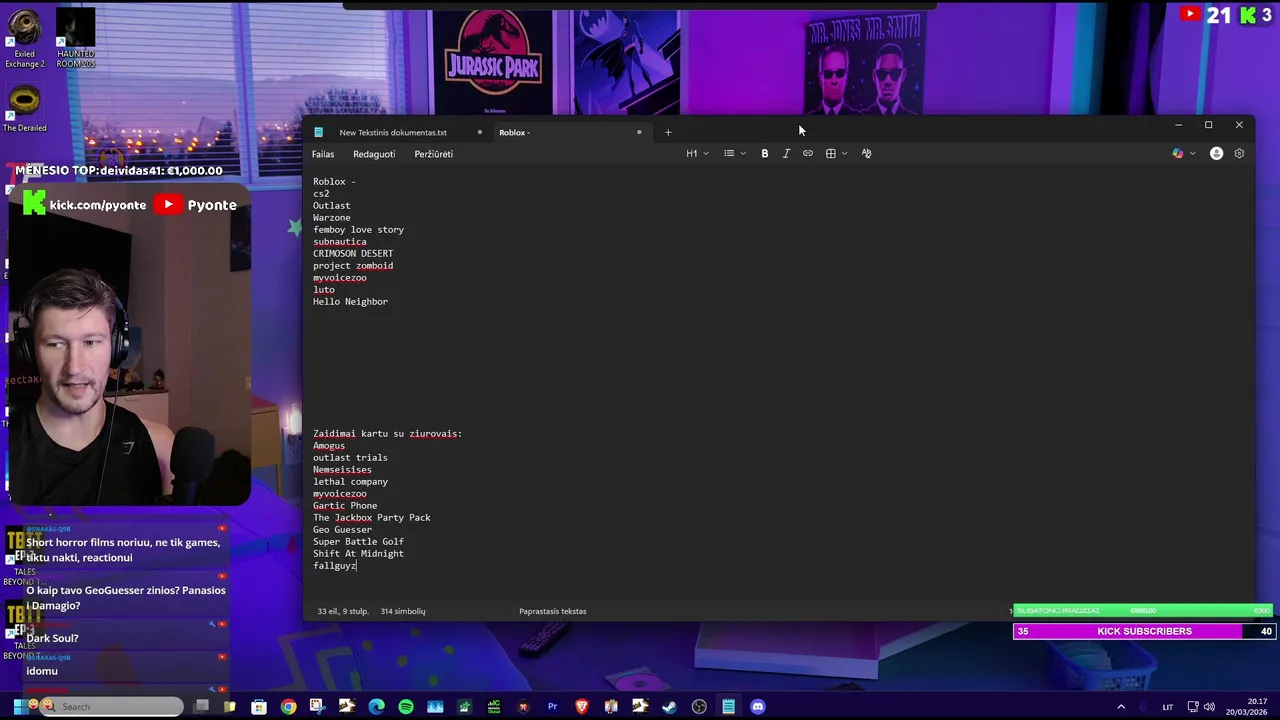The height and width of the screenshot is (720, 1280).
Task: Click the 314 simbolių status entry
Action: pos(403,611)
